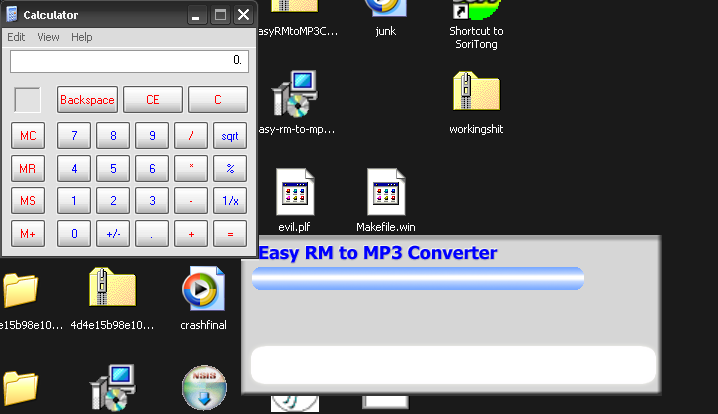Click the digit 8 button
The width and height of the screenshot is (718, 414).
point(113,136)
